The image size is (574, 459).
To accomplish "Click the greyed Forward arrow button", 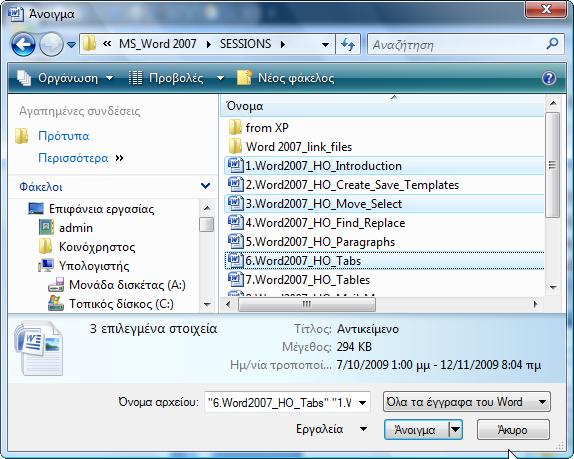I will 51,45.
